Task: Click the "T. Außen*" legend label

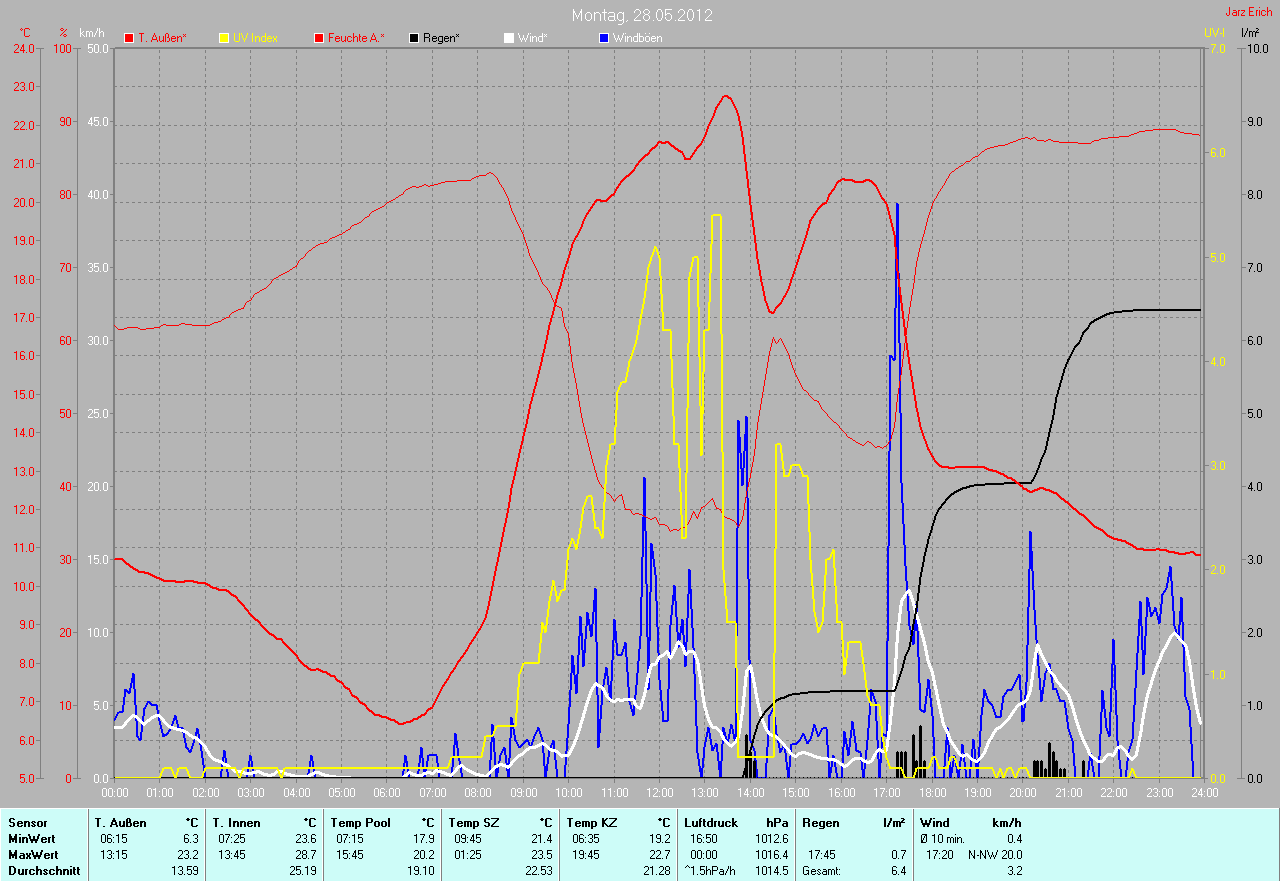Action: [162, 38]
